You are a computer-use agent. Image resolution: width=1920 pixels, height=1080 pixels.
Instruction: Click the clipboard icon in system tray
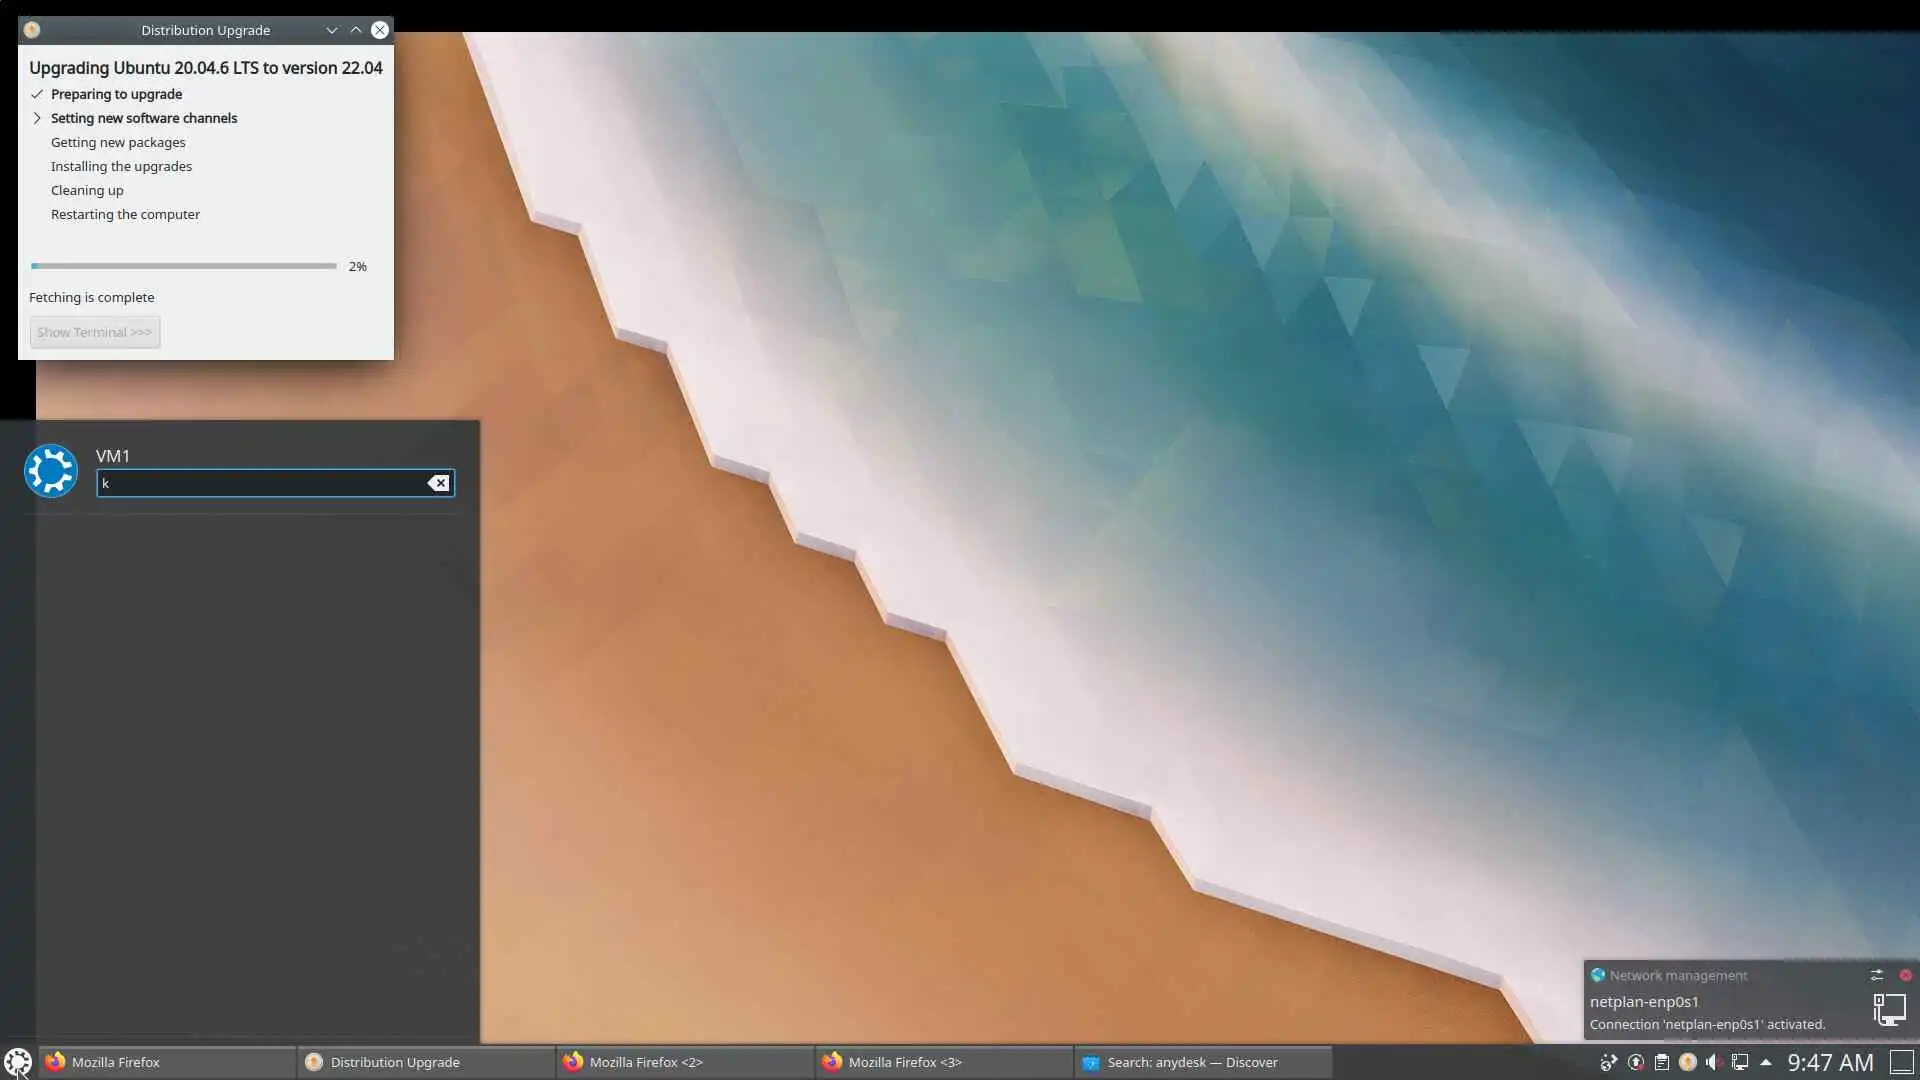[x=1661, y=1062]
